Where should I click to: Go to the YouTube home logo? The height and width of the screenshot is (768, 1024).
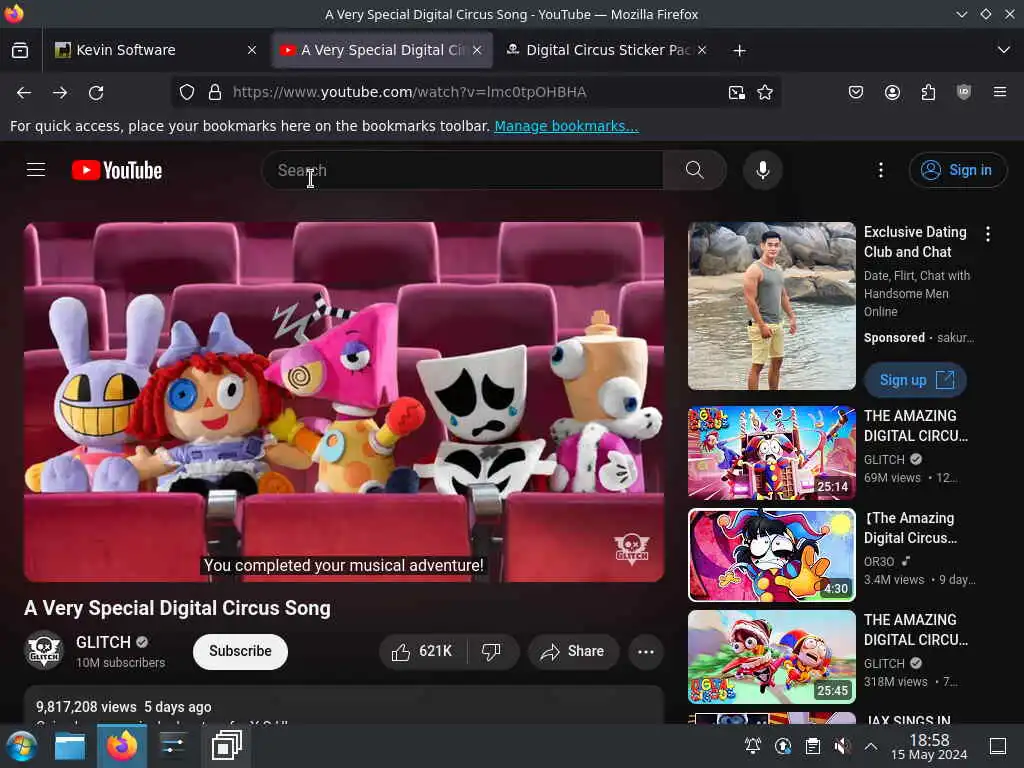tap(117, 170)
